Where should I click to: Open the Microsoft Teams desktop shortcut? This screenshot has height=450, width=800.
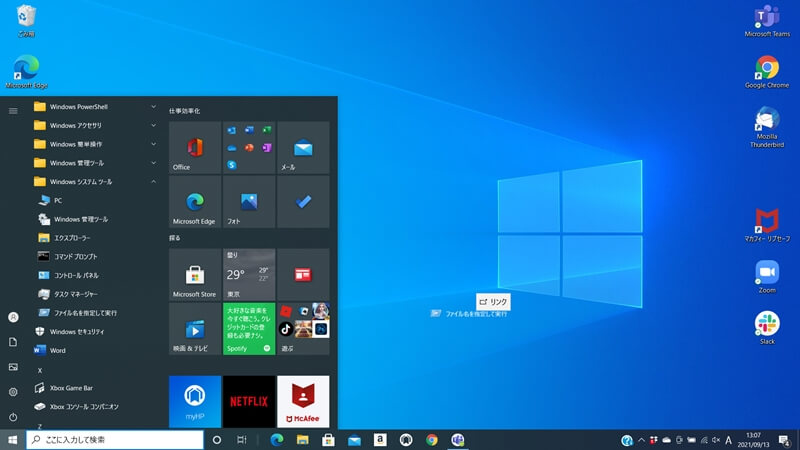click(x=767, y=21)
